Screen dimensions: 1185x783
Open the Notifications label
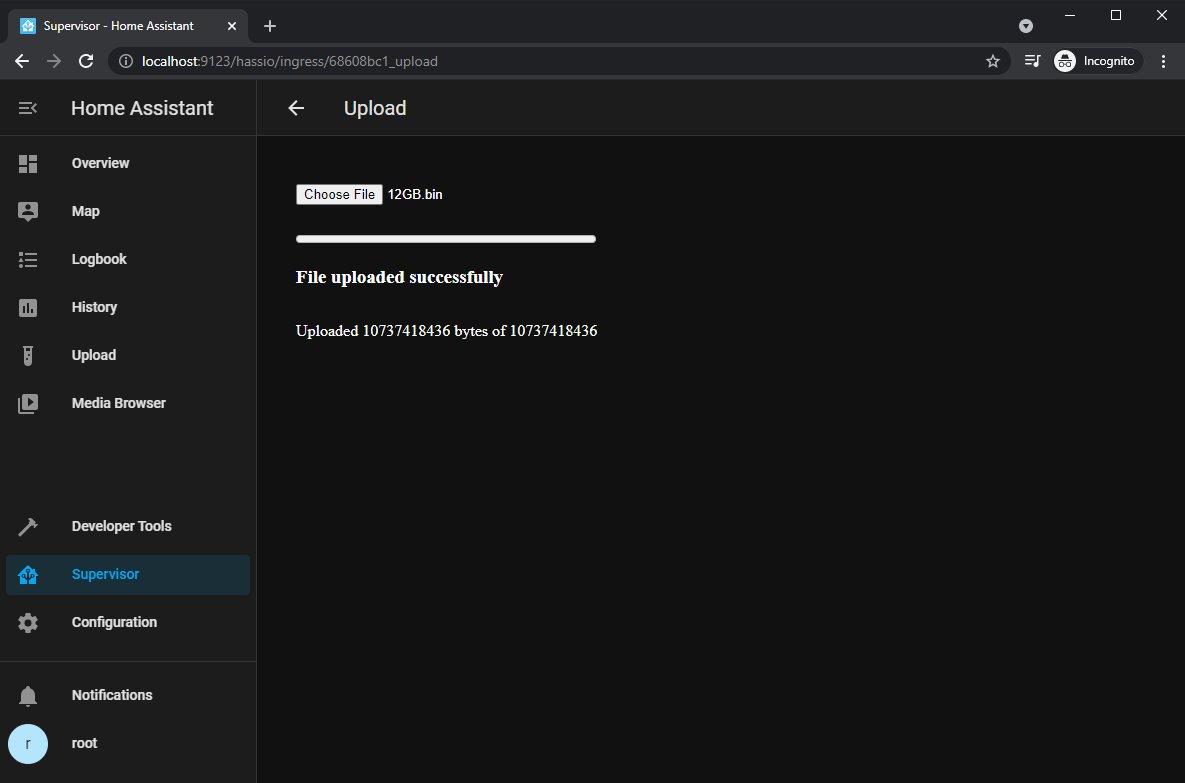click(x=112, y=695)
